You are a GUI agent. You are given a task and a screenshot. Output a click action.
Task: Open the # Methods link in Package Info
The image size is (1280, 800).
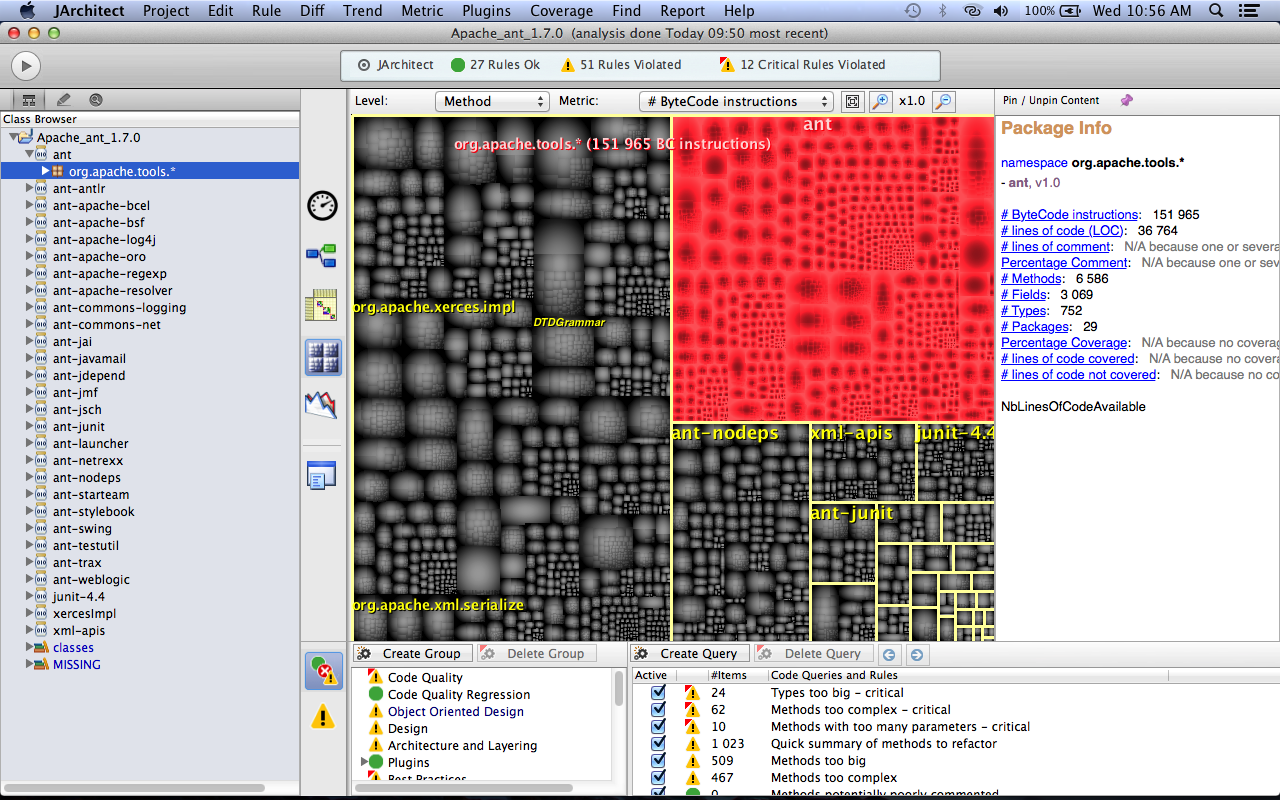(1031, 279)
